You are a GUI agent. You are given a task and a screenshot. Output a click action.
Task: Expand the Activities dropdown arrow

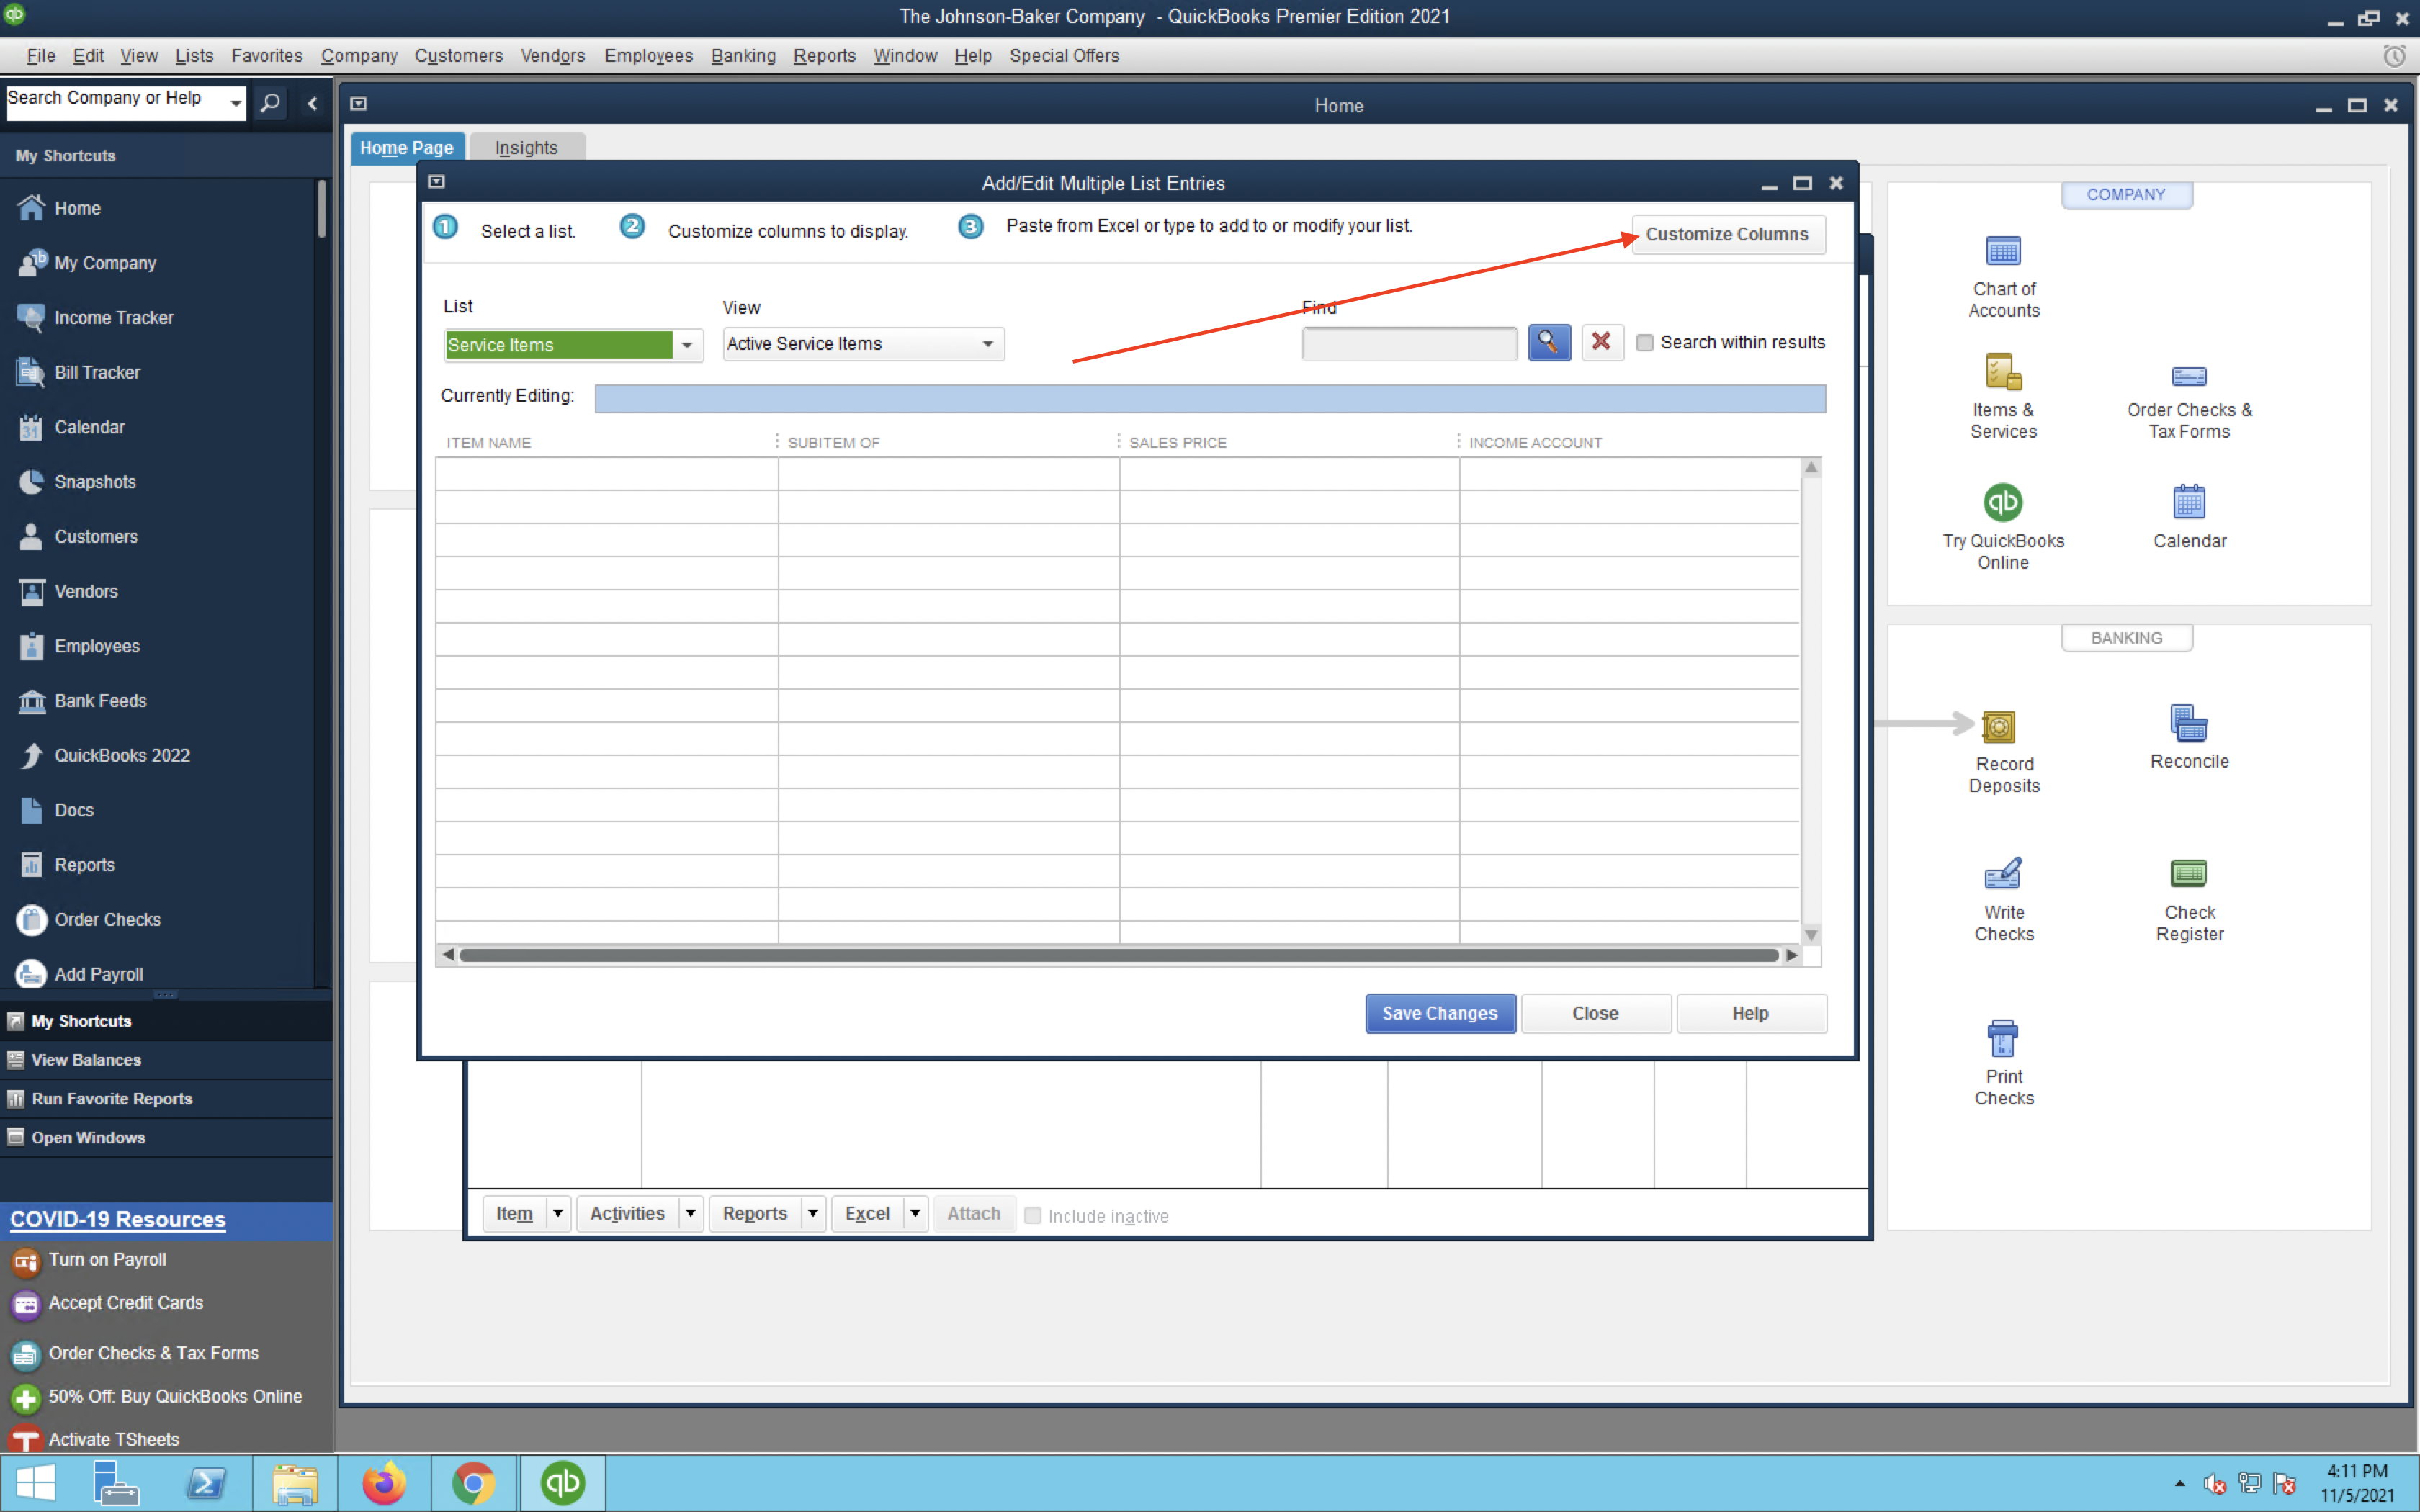[690, 1214]
